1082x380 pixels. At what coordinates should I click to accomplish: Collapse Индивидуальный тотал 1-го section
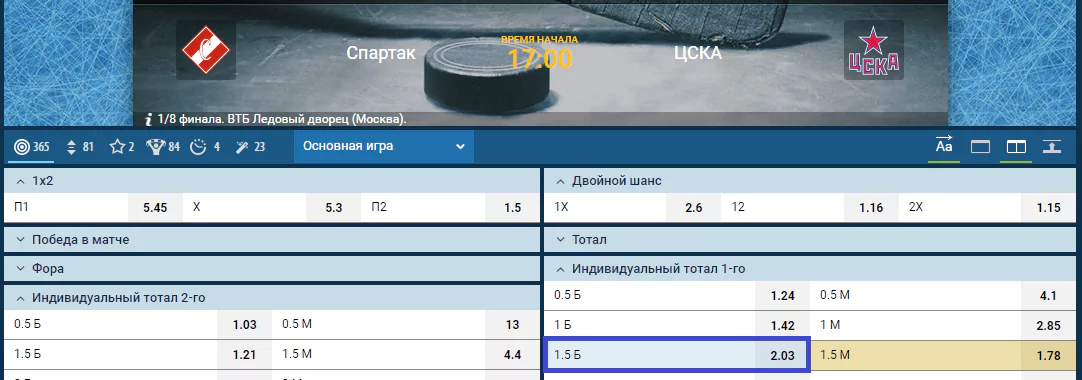(811, 269)
